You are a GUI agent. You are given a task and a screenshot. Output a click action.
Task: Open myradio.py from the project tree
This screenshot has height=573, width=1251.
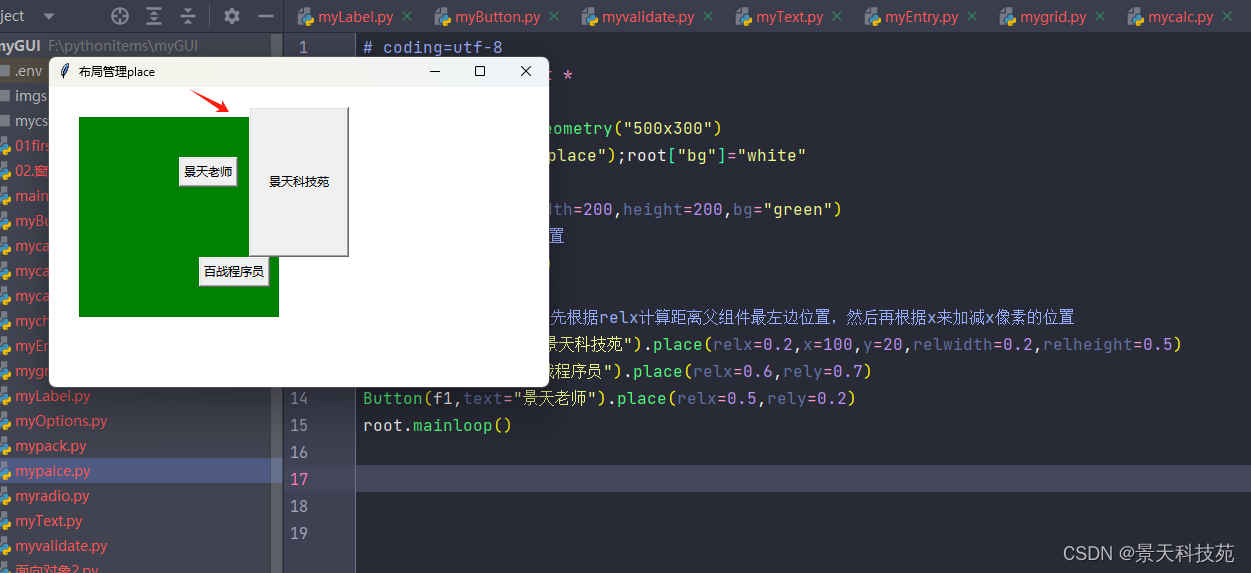tap(52, 496)
